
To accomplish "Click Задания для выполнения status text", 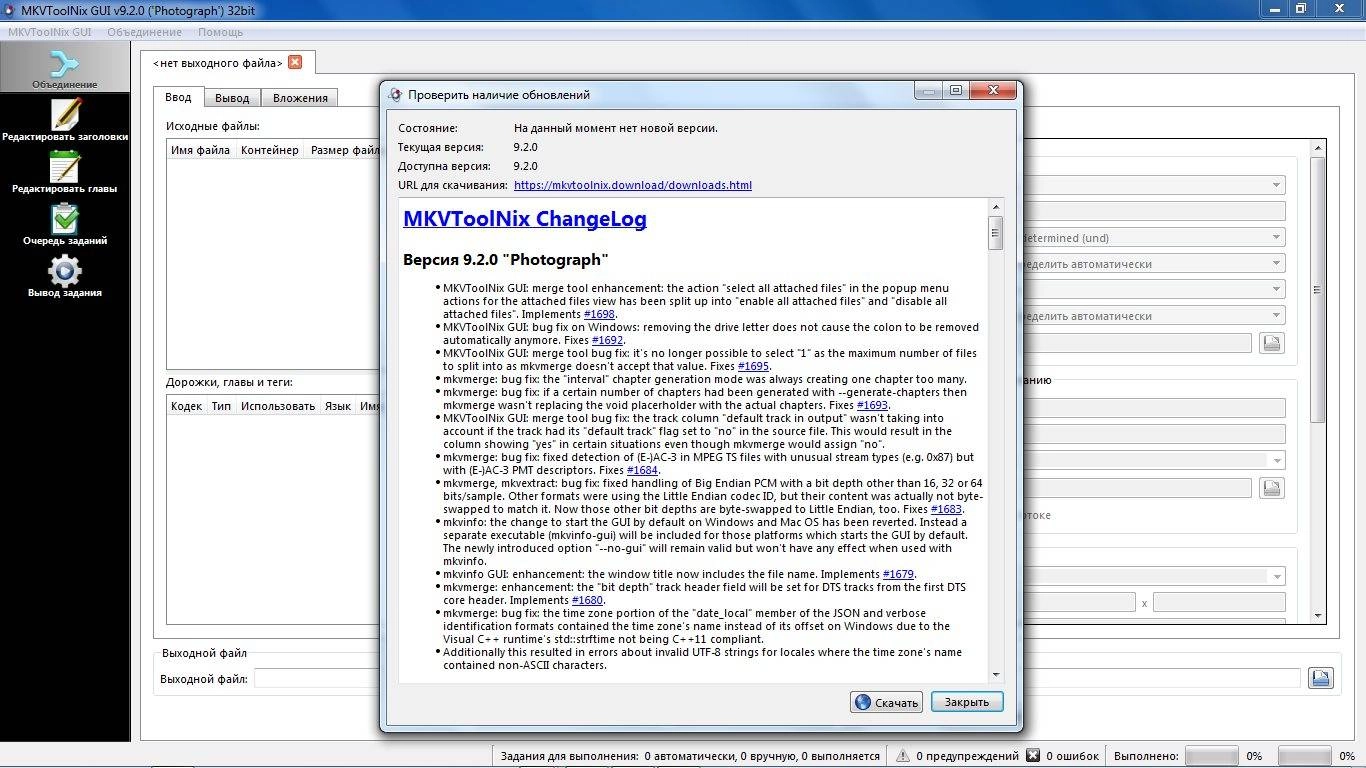I will 690,756.
